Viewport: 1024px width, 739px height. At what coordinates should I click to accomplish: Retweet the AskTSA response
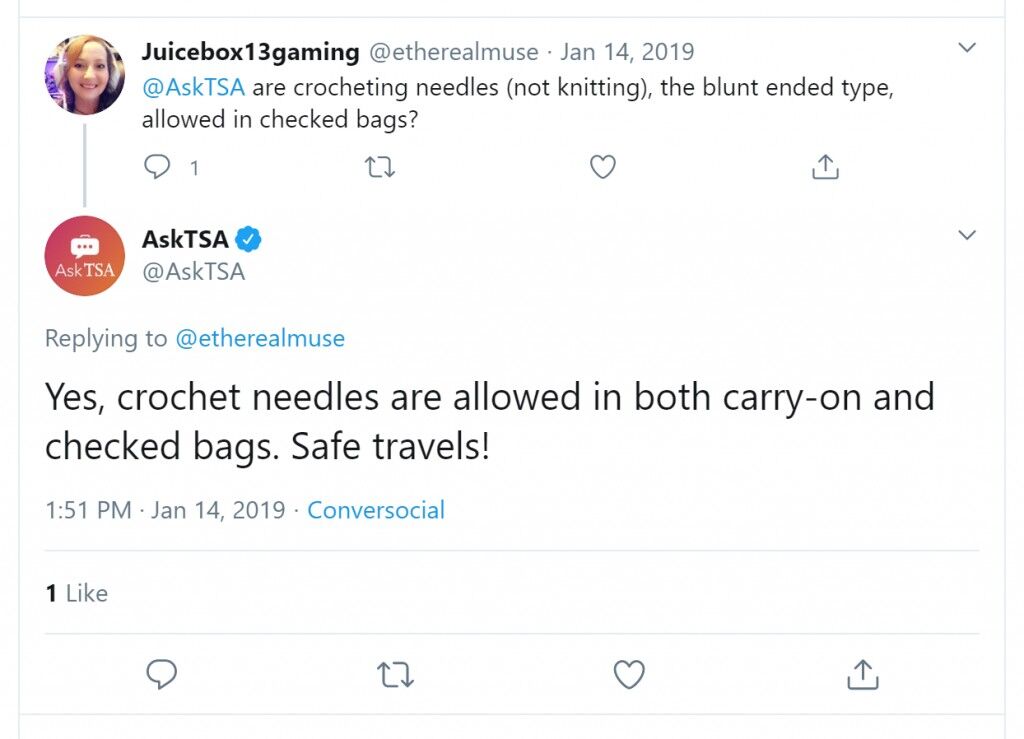395,674
